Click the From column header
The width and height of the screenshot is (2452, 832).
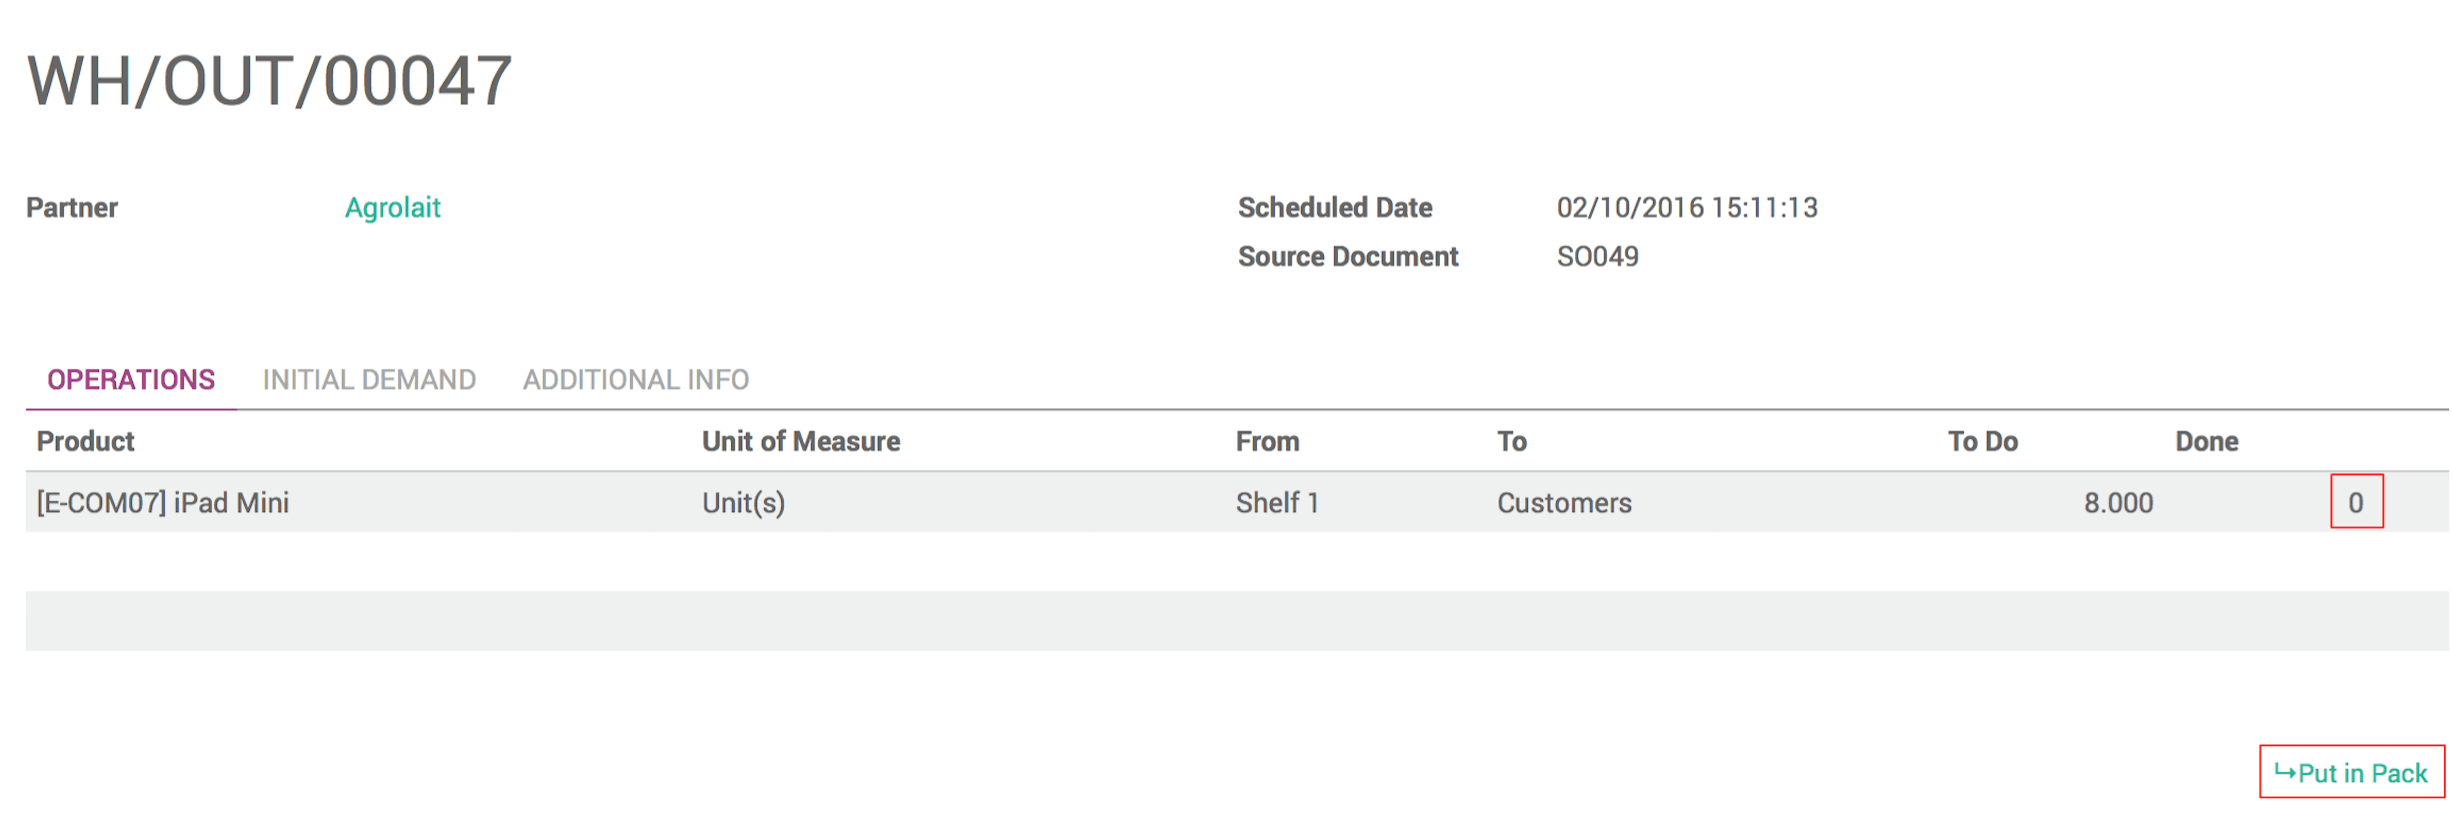[1267, 441]
